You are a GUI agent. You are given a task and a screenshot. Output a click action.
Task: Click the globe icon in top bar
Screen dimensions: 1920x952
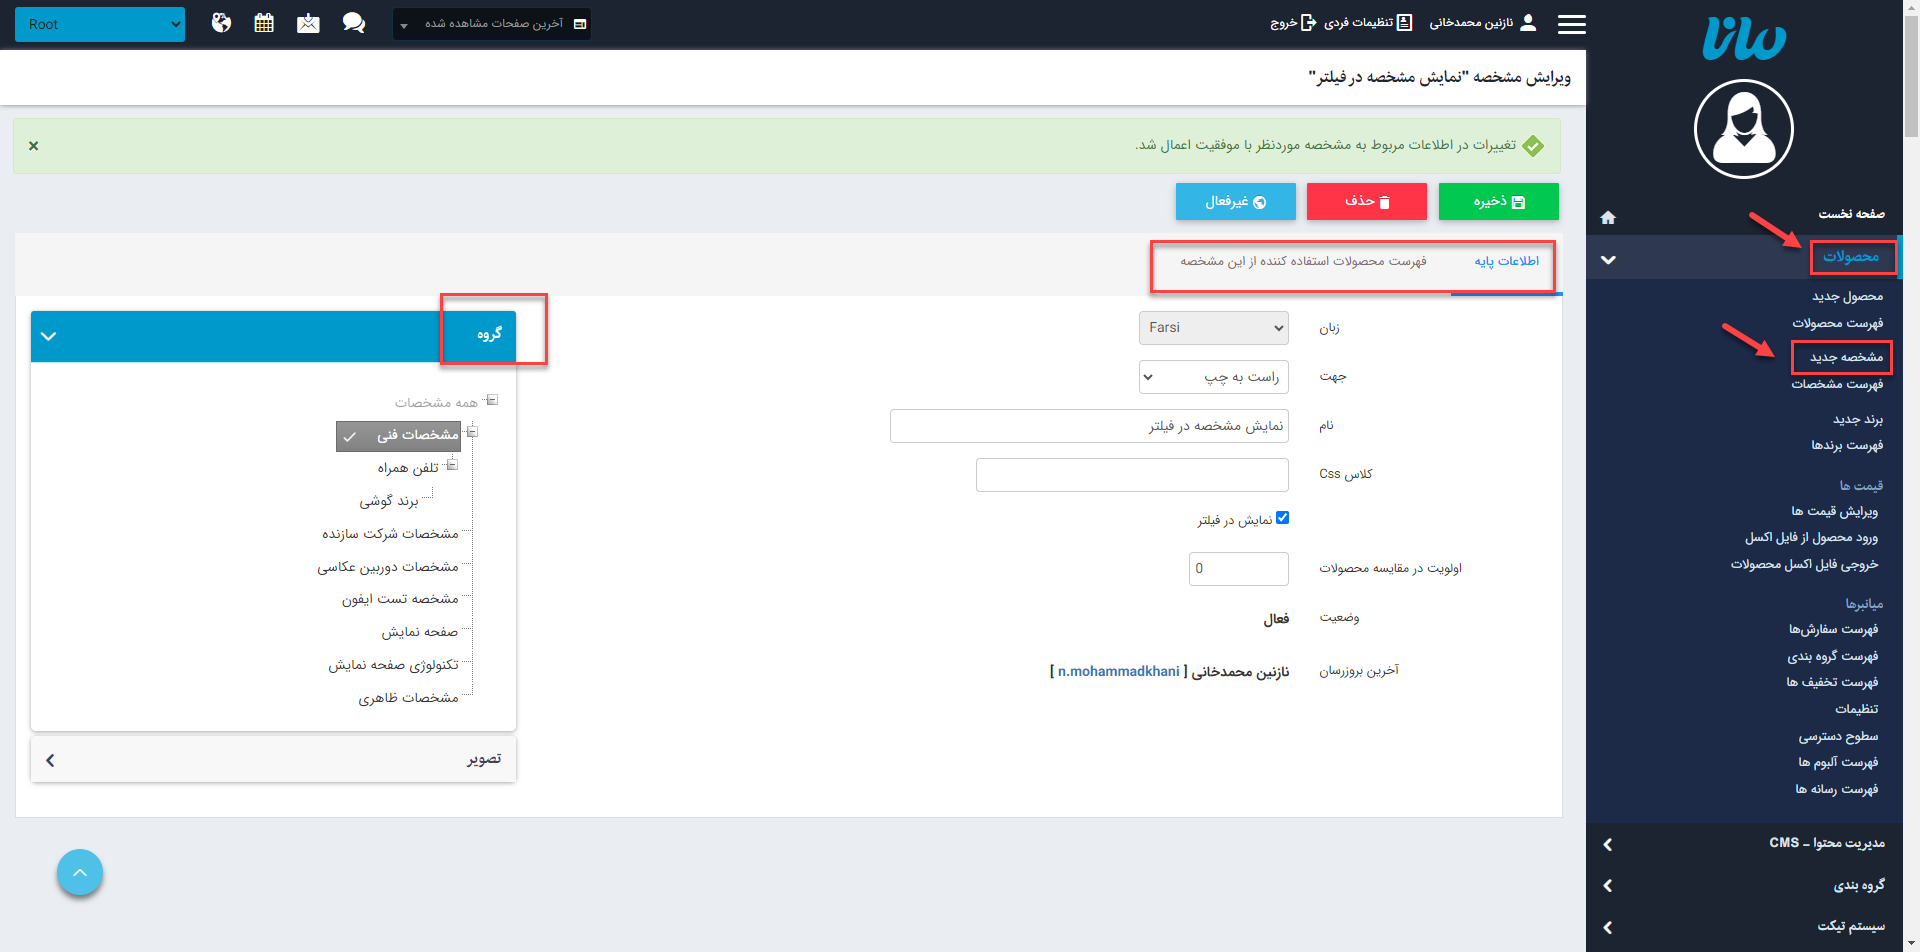click(x=221, y=23)
